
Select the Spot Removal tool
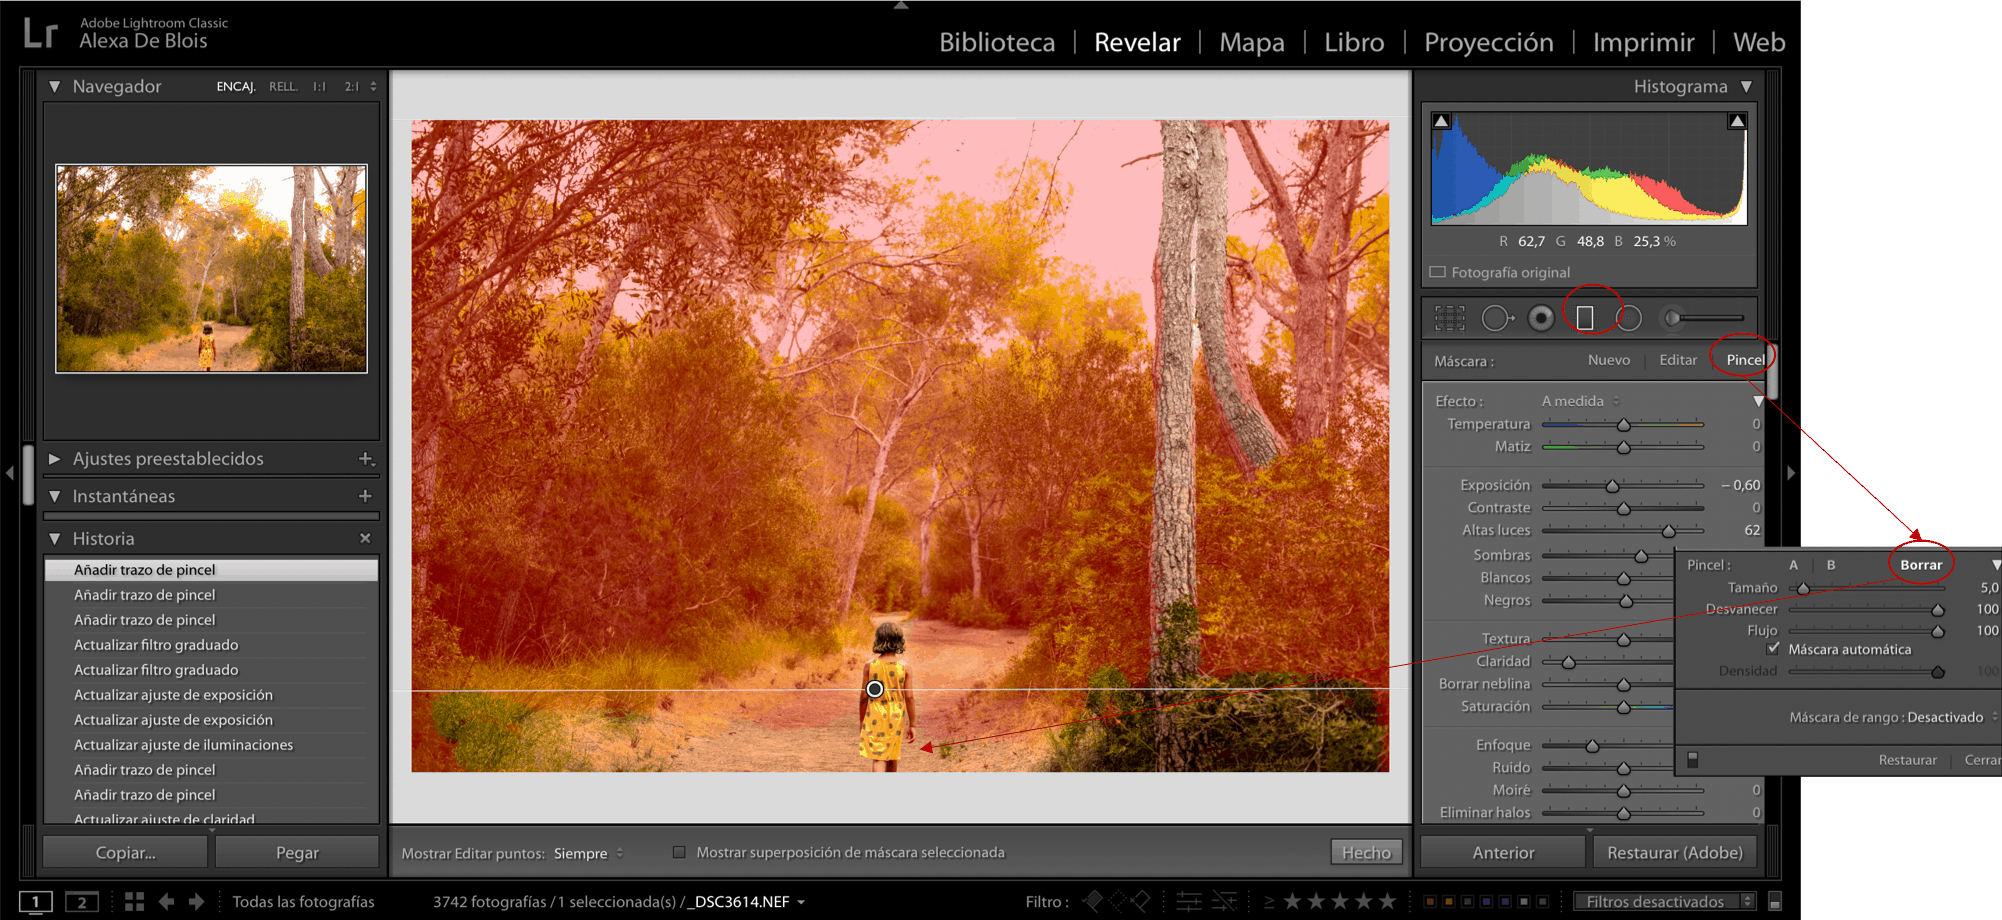(x=1497, y=318)
